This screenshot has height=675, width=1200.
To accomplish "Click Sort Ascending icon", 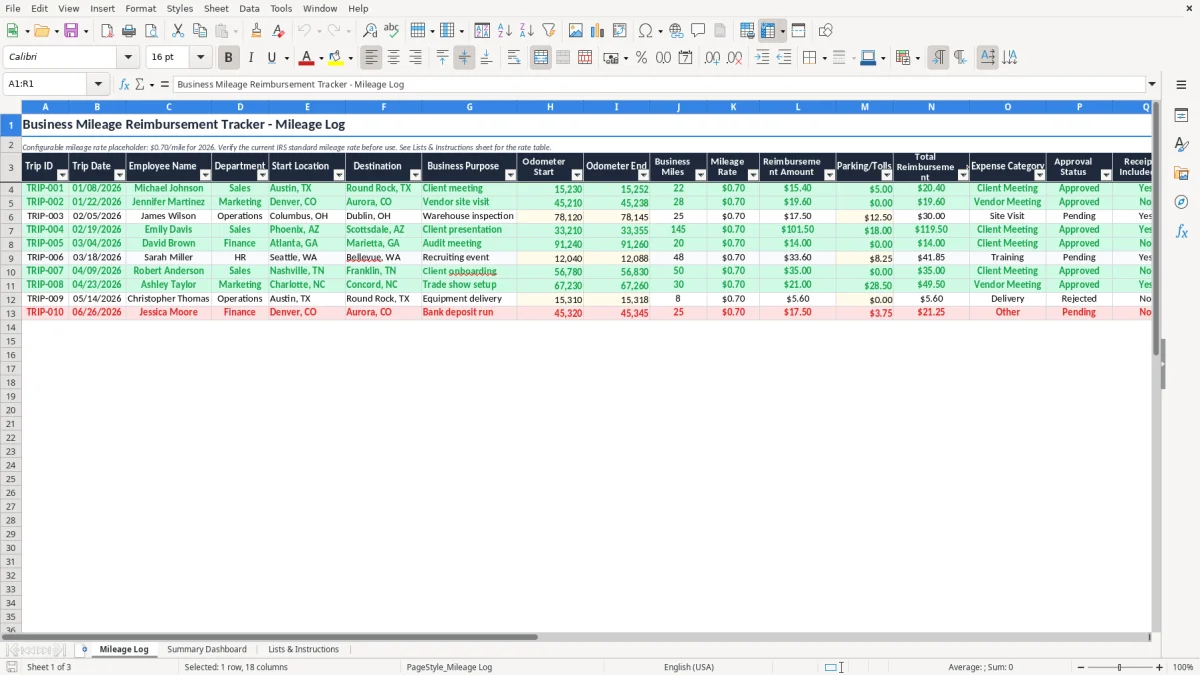I will (505, 31).
